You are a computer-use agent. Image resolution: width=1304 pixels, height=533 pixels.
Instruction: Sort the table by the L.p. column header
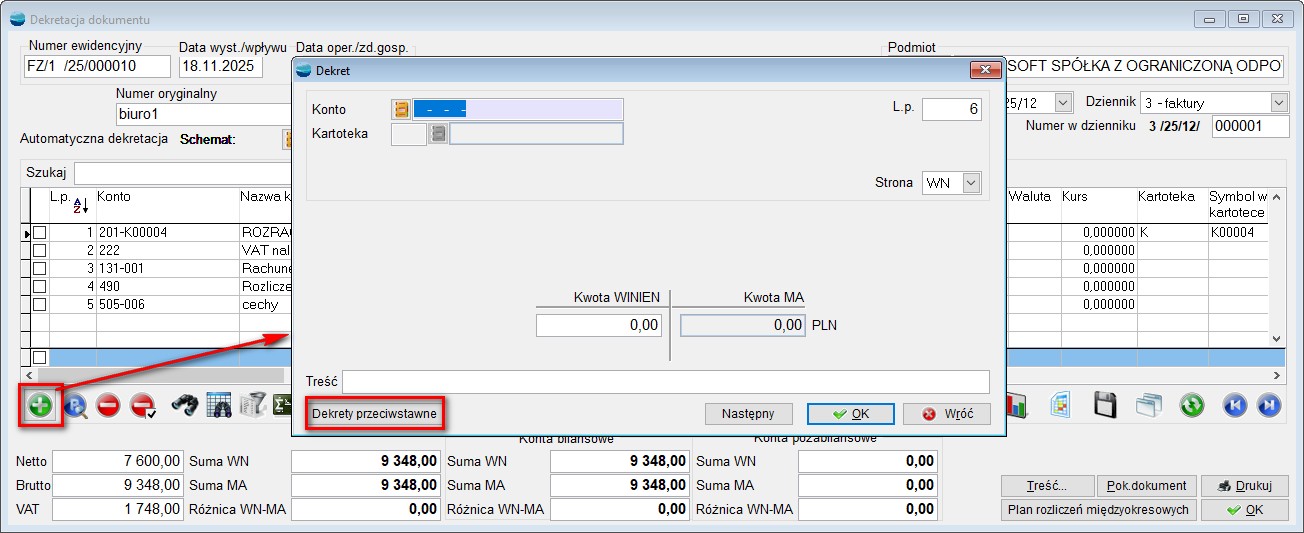(71, 203)
